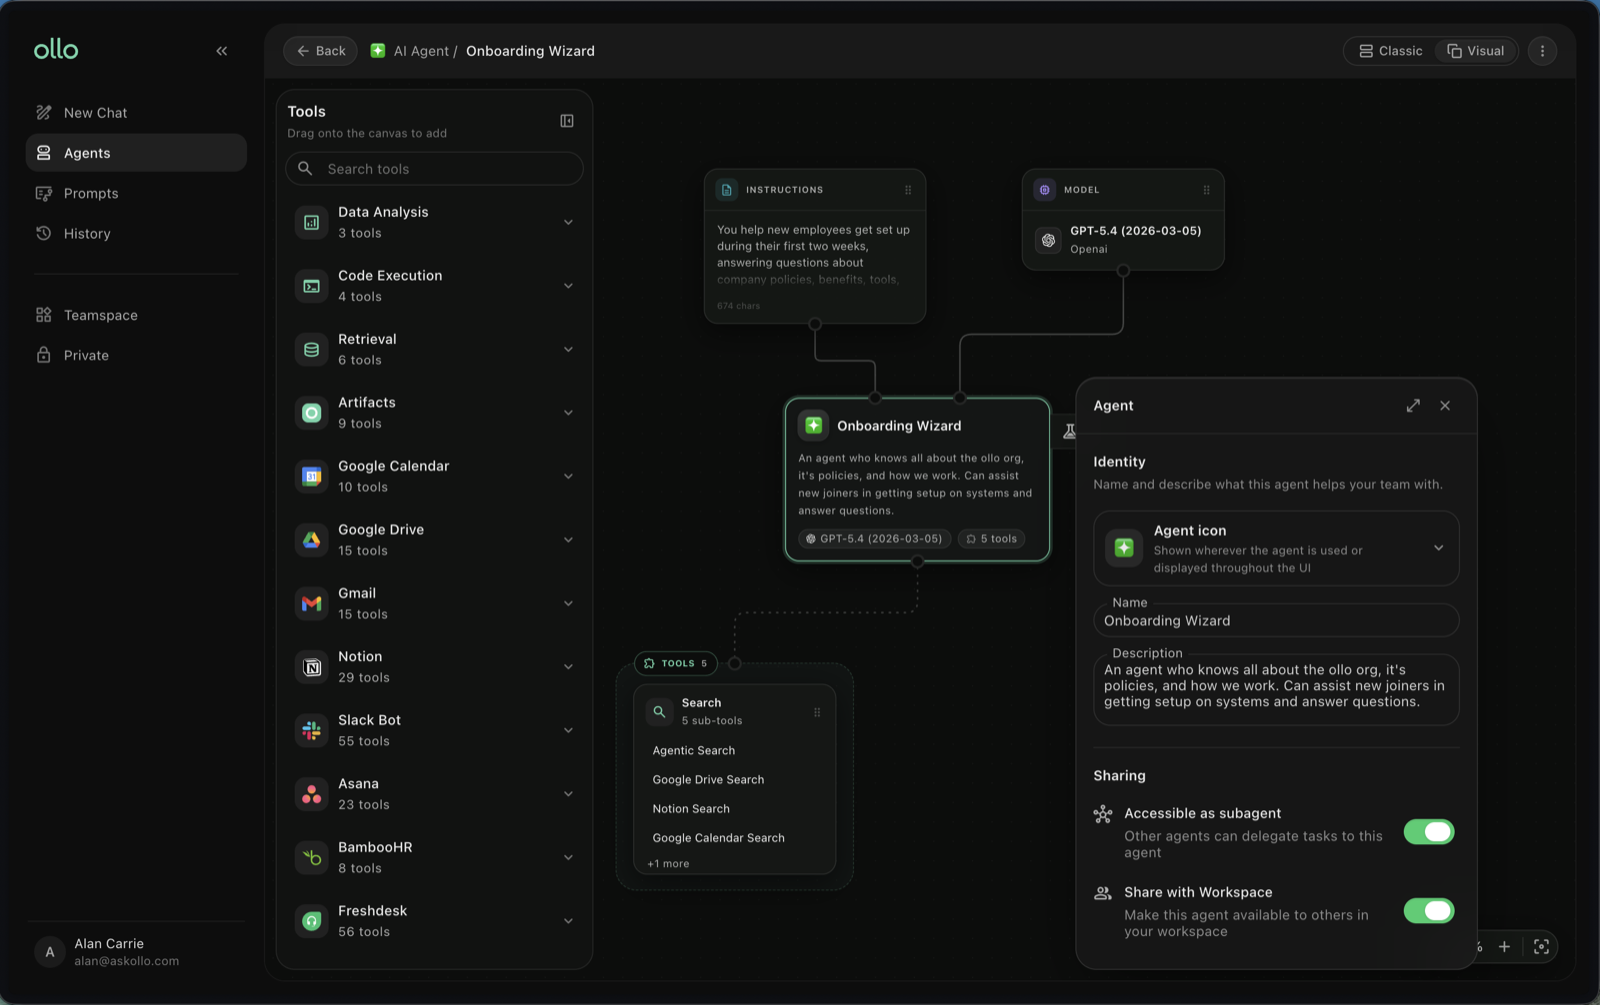1600x1005 pixels.
Task: Click the Instructions node drag handle
Action: pyautogui.click(x=908, y=190)
